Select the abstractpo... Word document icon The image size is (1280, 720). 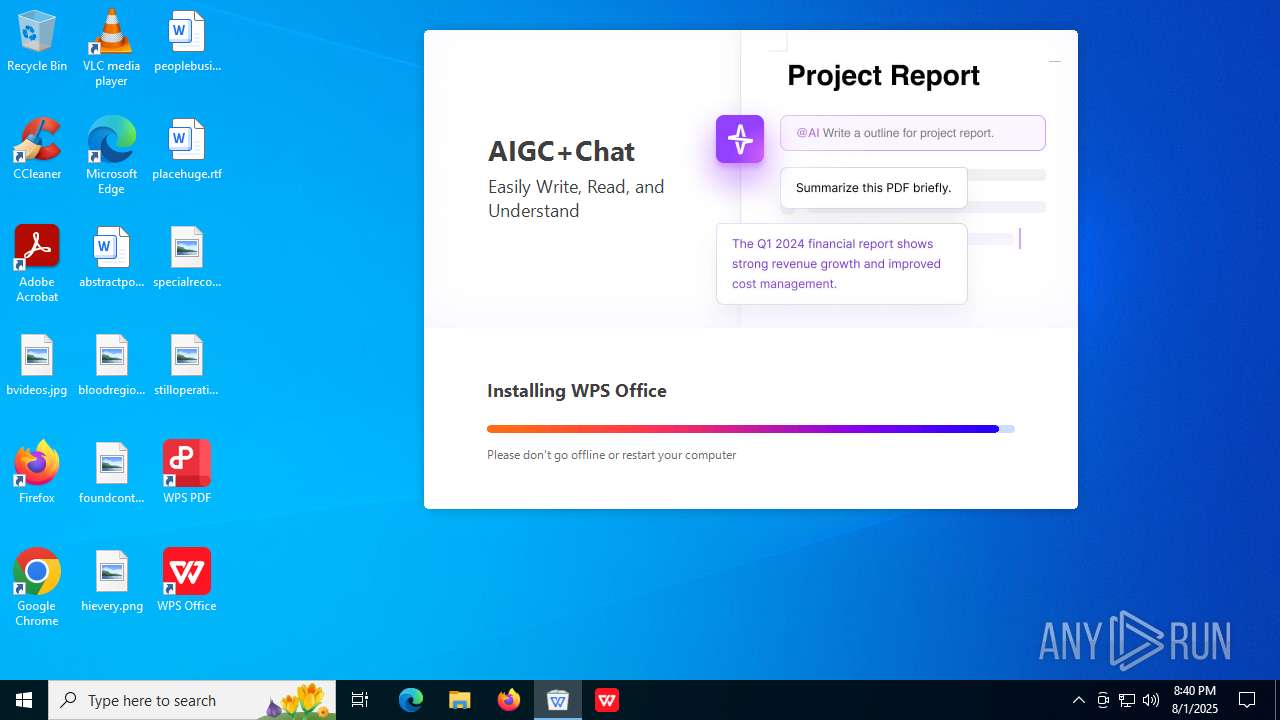click(111, 257)
